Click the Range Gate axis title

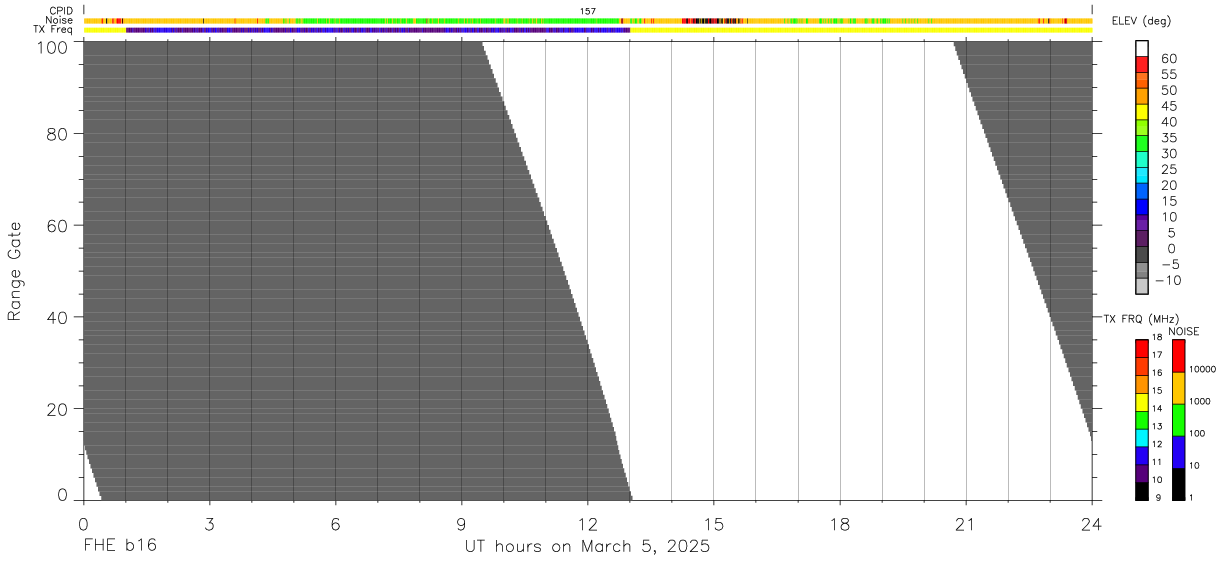click(15, 272)
